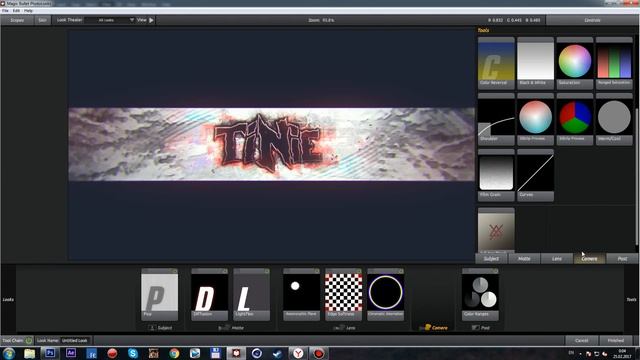
Task: Open the Edit menu
Action: (16, 11)
